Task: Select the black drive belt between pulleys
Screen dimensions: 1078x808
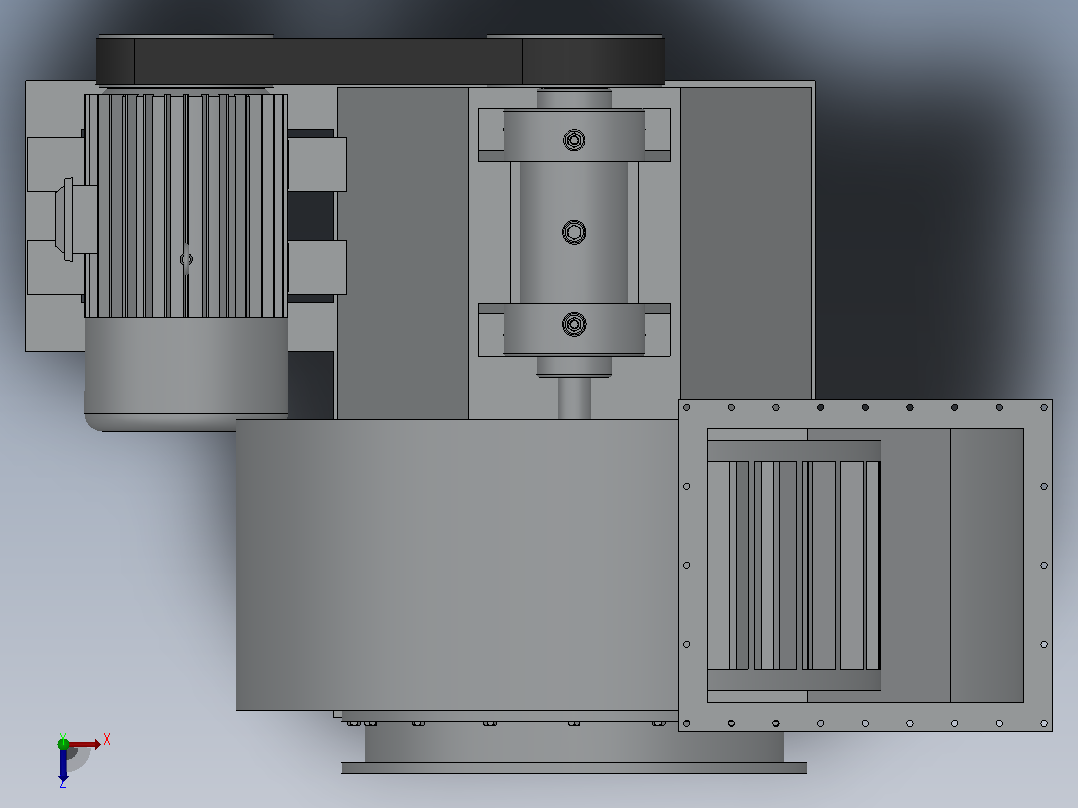Action: pyautogui.click(x=380, y=61)
